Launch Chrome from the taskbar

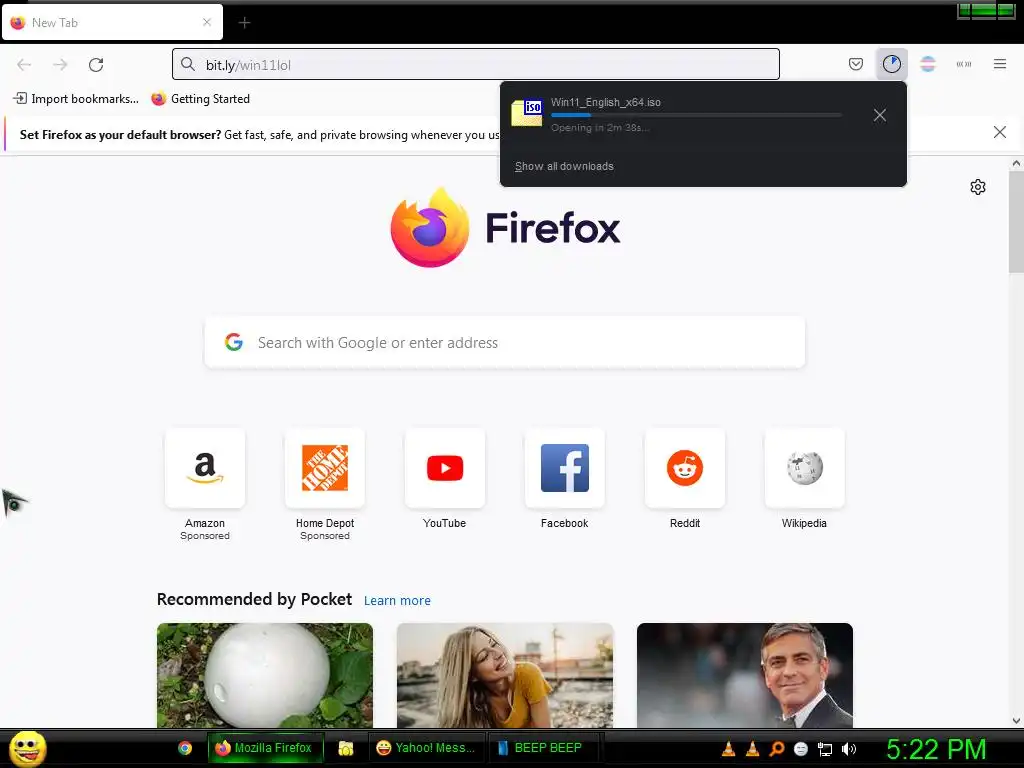[185, 748]
